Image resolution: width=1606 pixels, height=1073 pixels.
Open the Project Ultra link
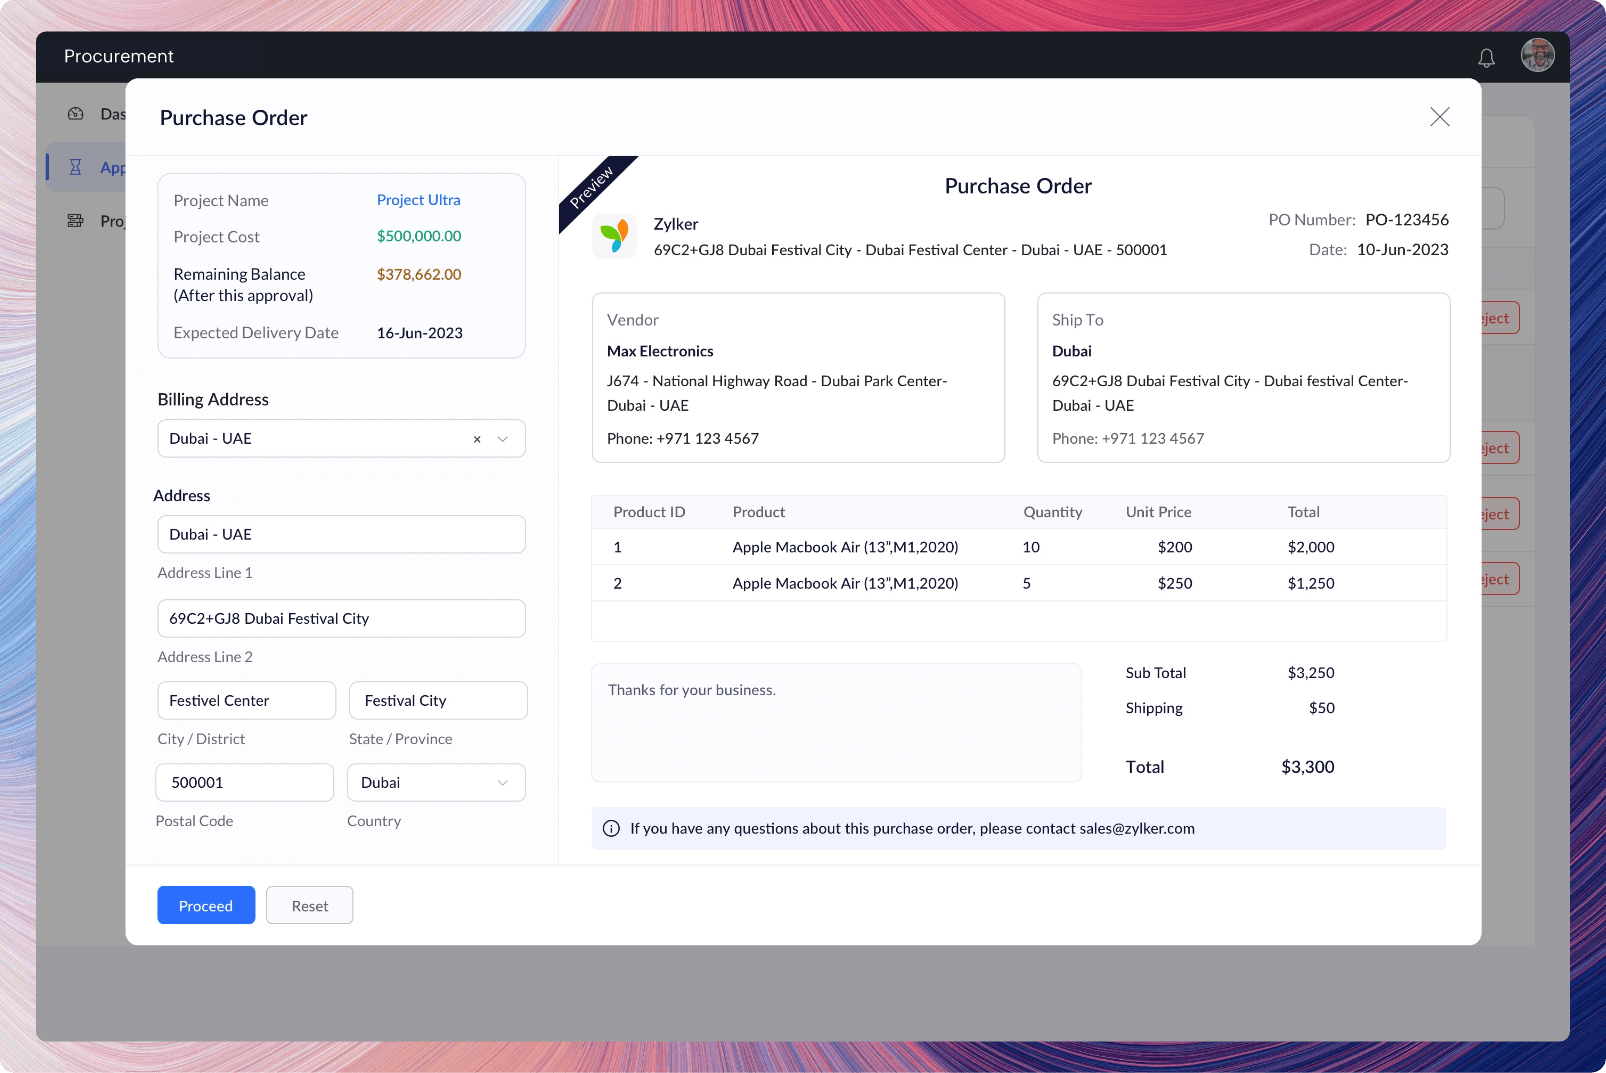click(418, 200)
